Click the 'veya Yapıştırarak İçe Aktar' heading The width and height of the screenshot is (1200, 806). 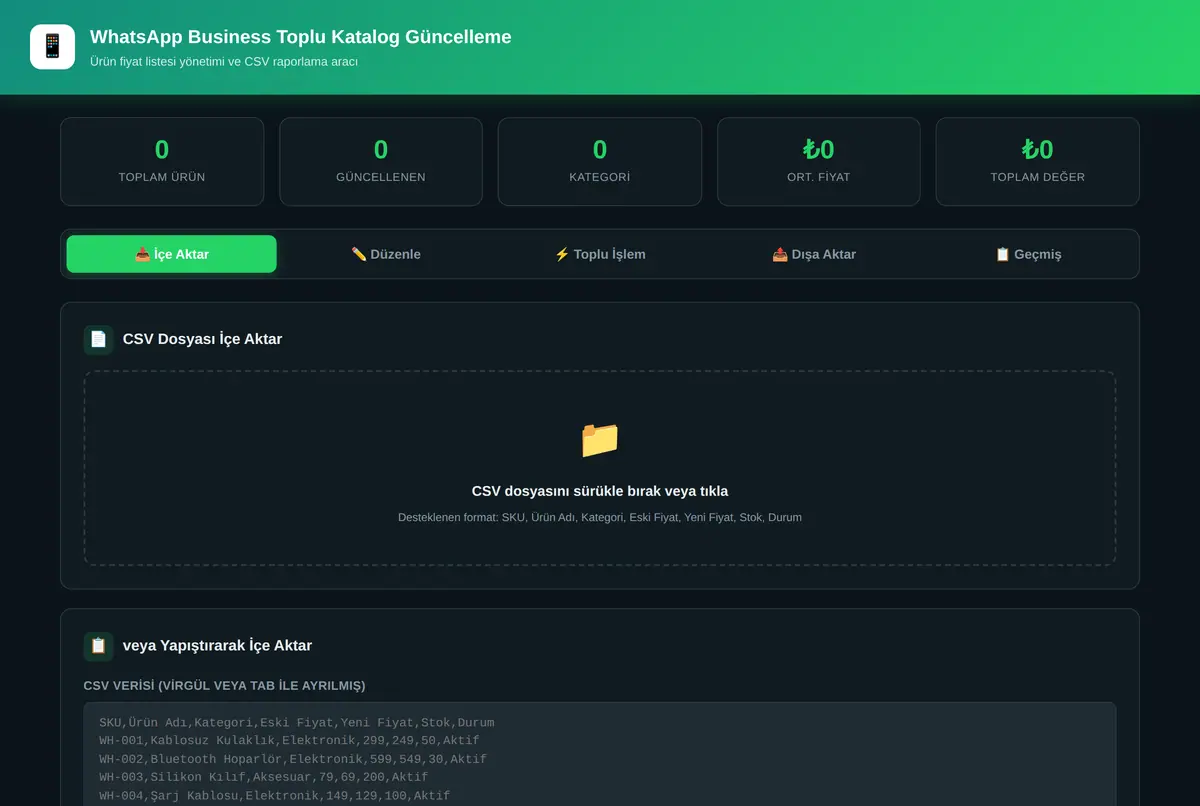[x=217, y=646]
